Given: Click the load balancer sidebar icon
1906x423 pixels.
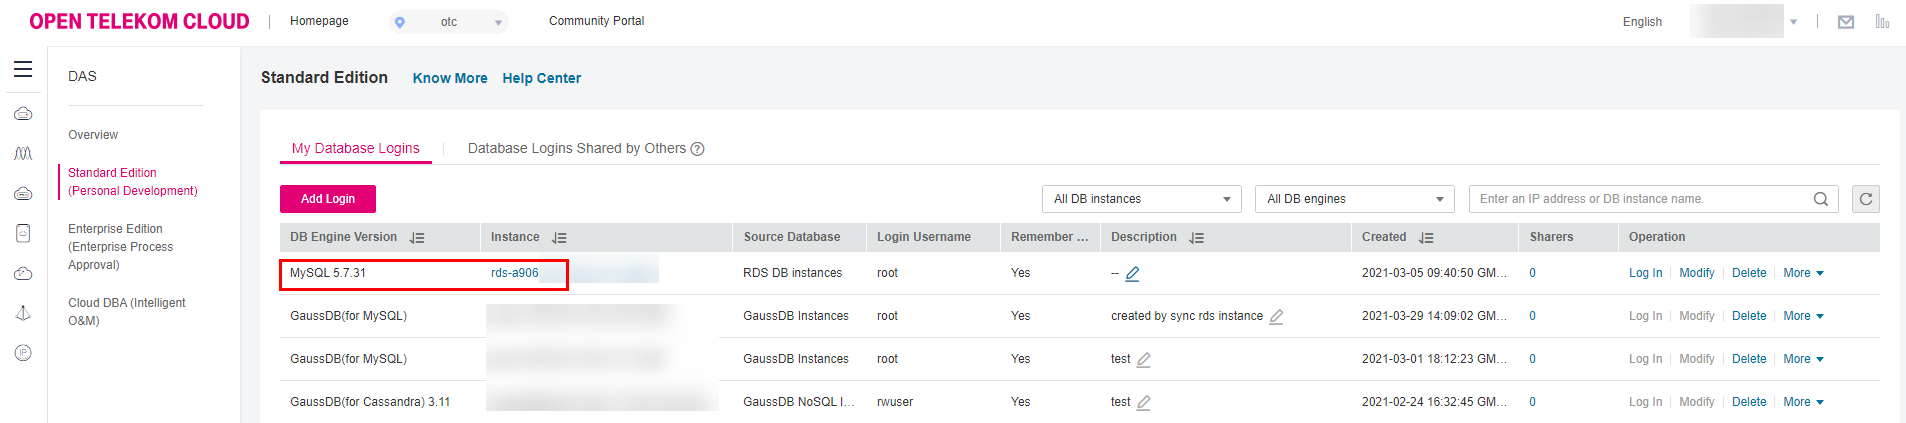Looking at the screenshot, I should pyautogui.click(x=23, y=313).
